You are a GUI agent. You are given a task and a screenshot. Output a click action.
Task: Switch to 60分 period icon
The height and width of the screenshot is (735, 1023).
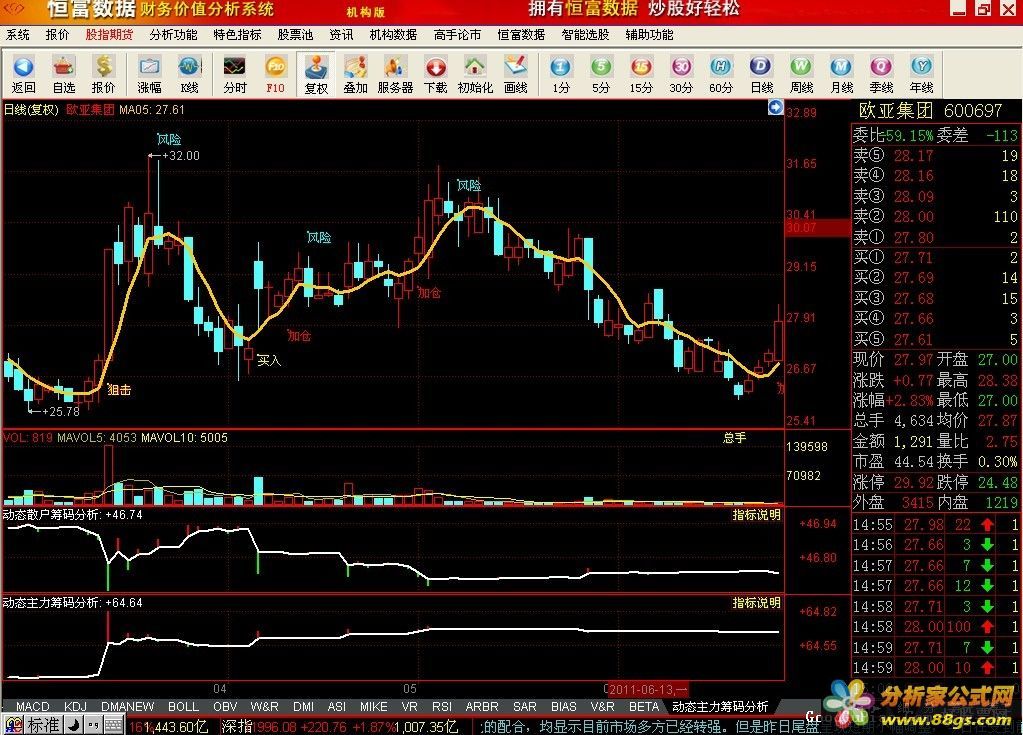point(720,74)
